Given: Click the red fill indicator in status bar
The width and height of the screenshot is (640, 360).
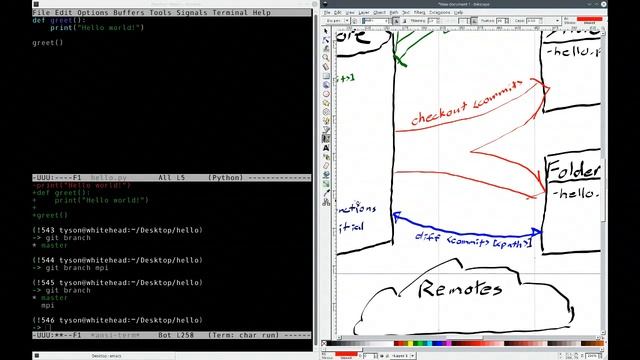Looking at the screenshot, I should (347, 353).
